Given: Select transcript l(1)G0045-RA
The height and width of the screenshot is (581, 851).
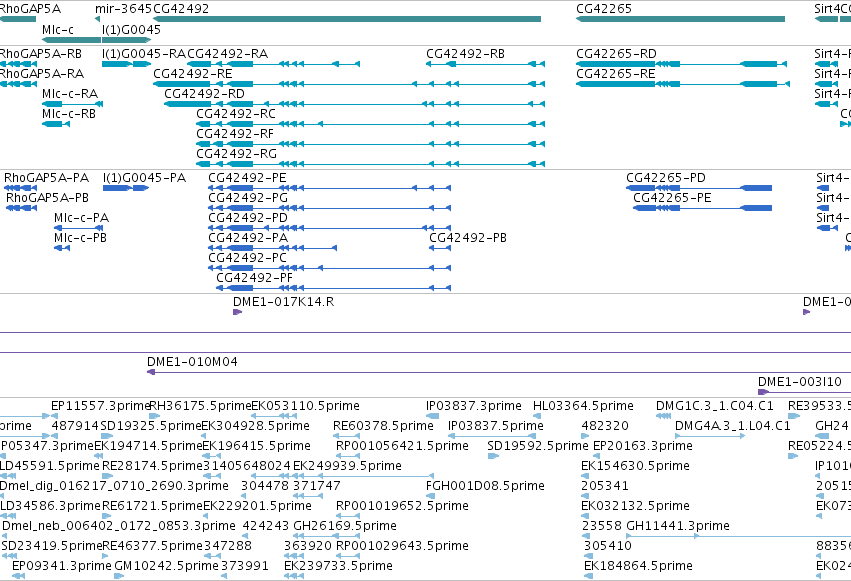Looking at the screenshot, I should (x=126, y=64).
